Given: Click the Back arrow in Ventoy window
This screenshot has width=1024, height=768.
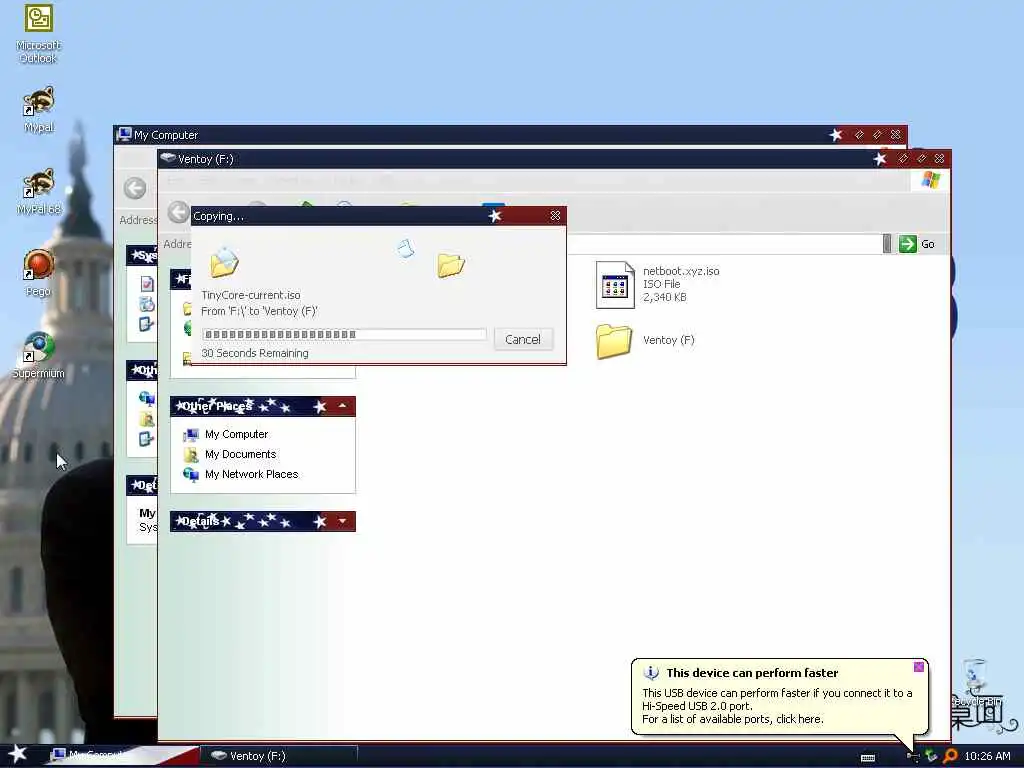Looking at the screenshot, I should point(178,212).
